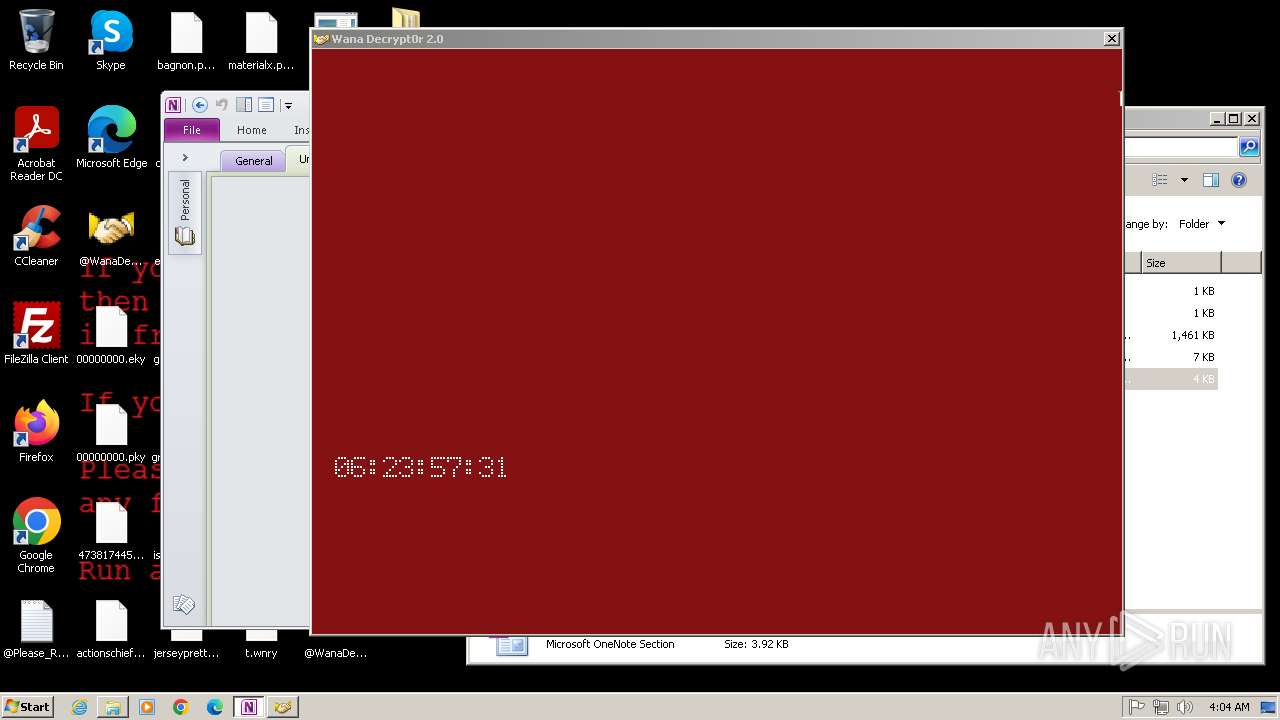
Task: Open Windows Explorer taskbar icon
Action: 113,707
